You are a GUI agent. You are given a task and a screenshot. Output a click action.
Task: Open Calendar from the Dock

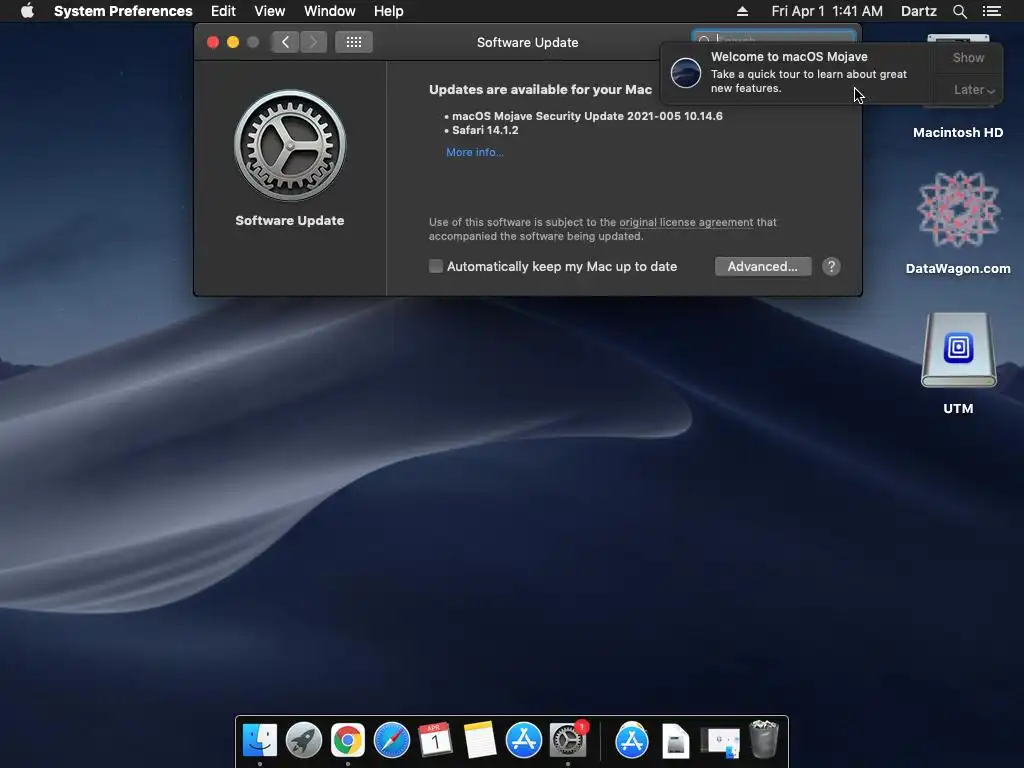435,741
